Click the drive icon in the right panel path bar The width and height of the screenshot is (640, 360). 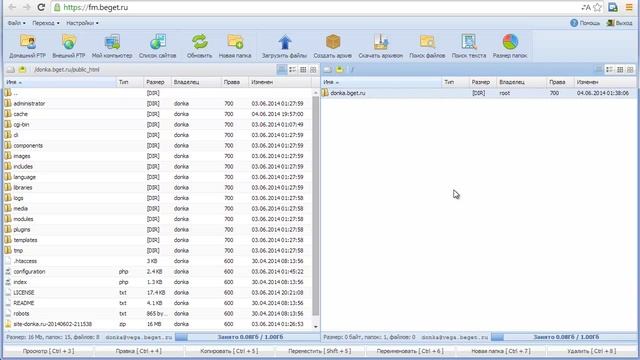[x=328, y=69]
